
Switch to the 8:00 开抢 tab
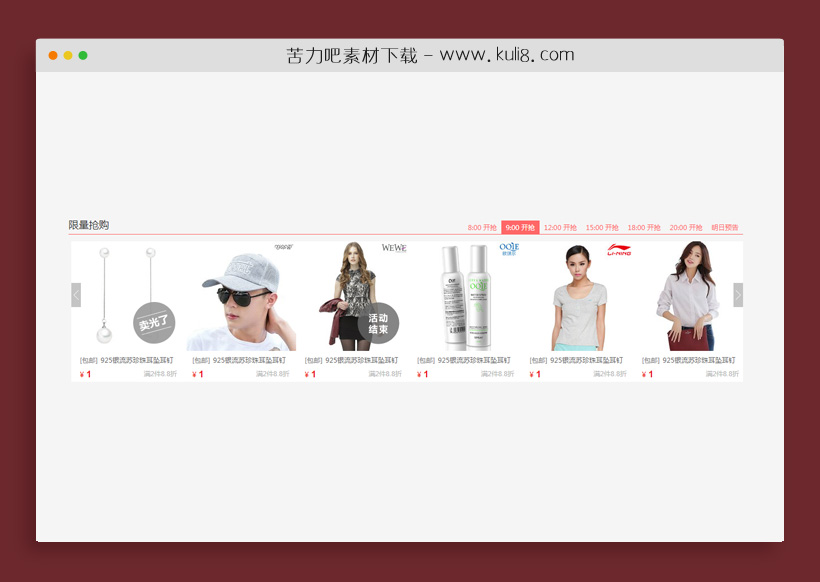[x=481, y=227]
